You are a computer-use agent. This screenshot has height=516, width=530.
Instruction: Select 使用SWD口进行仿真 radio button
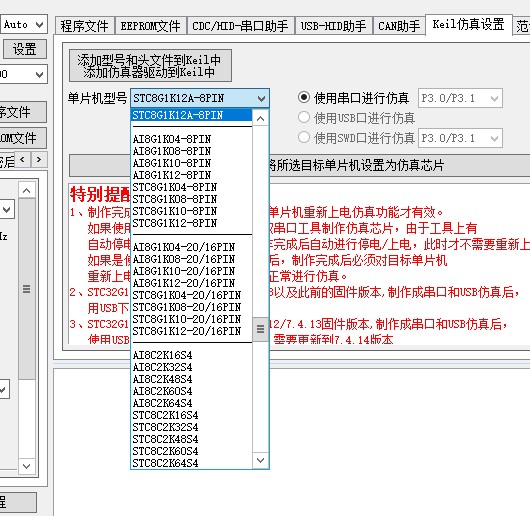(x=357, y=138)
